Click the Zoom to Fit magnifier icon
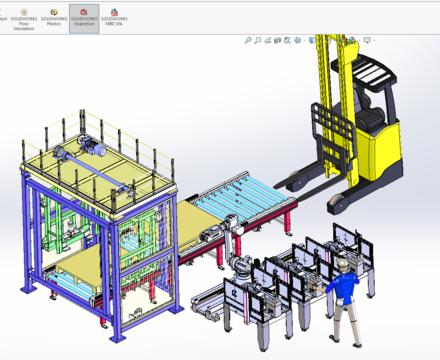440x360 pixels. [248, 41]
